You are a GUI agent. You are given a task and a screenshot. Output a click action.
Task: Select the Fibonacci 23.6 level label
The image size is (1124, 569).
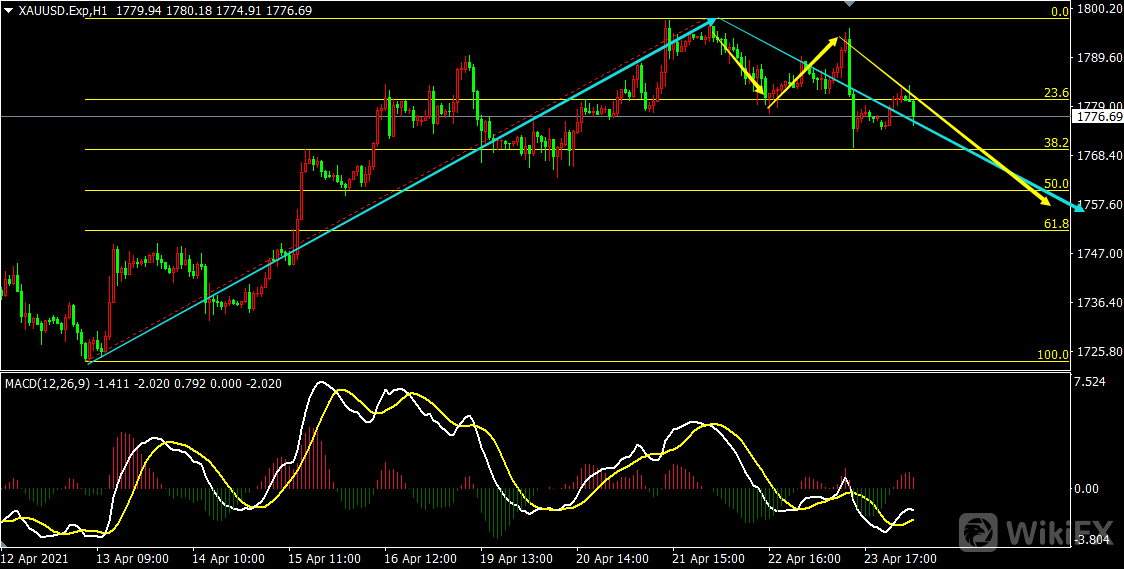tap(1056, 93)
